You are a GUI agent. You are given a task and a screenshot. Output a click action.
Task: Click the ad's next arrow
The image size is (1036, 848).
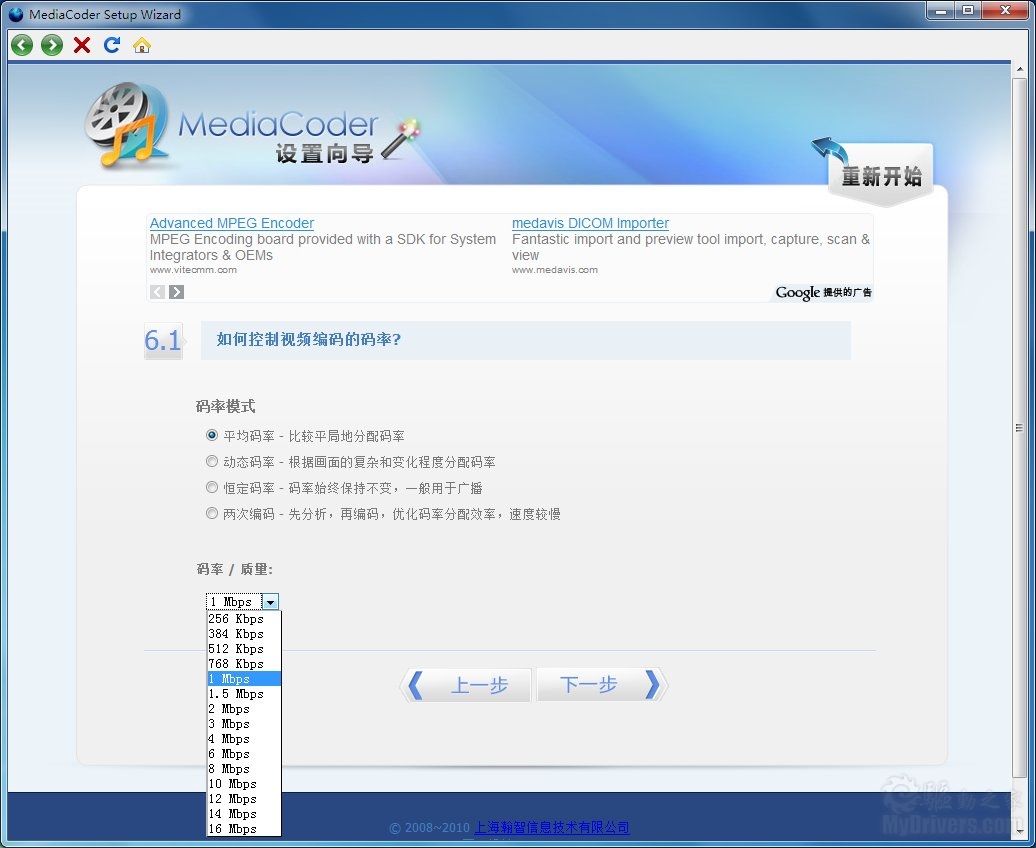[177, 292]
